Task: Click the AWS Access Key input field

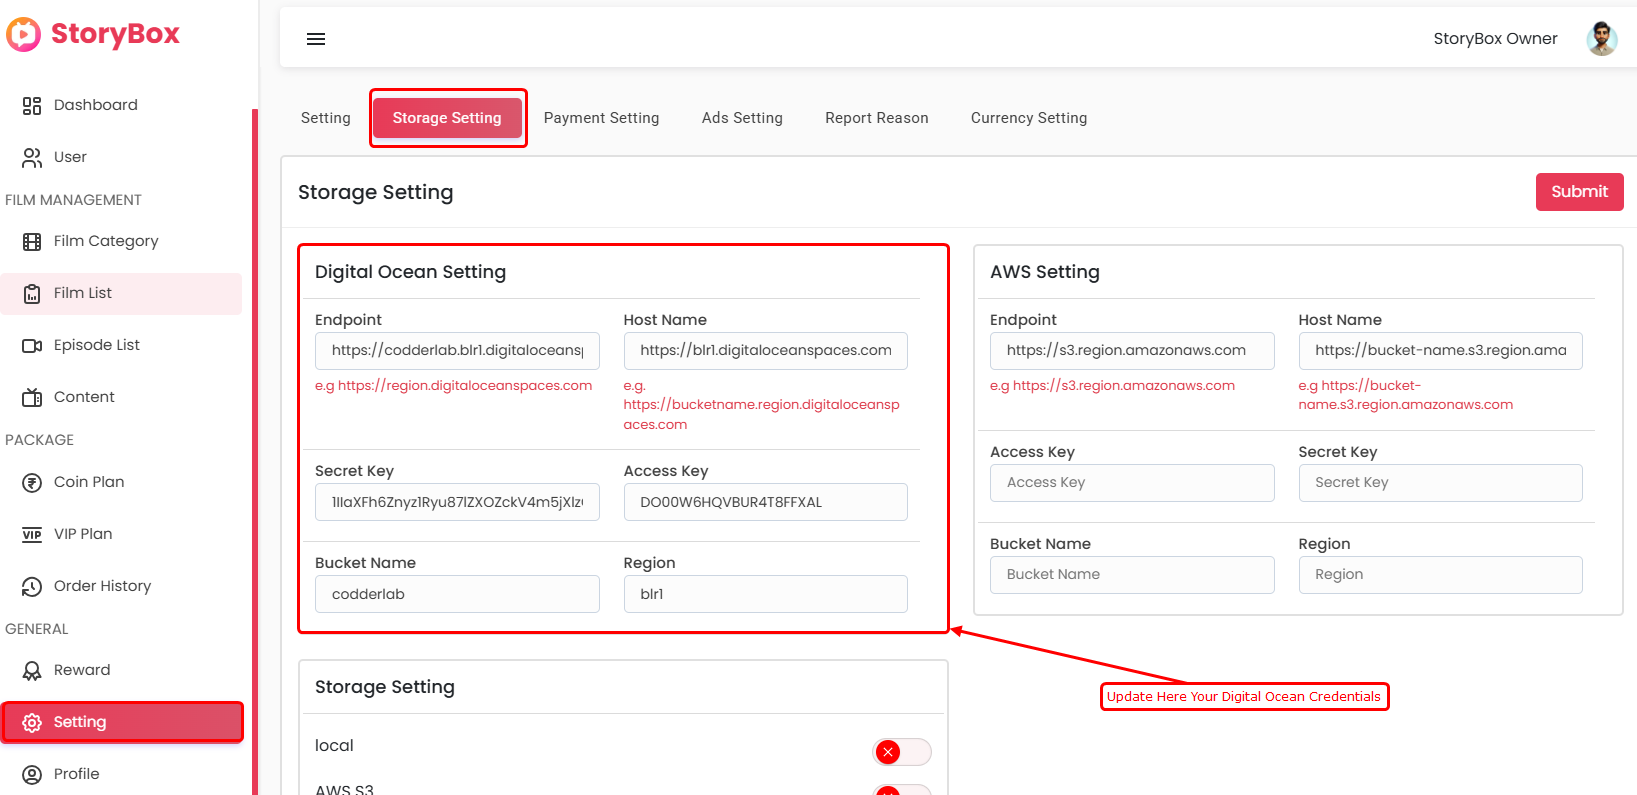Action: (1131, 483)
